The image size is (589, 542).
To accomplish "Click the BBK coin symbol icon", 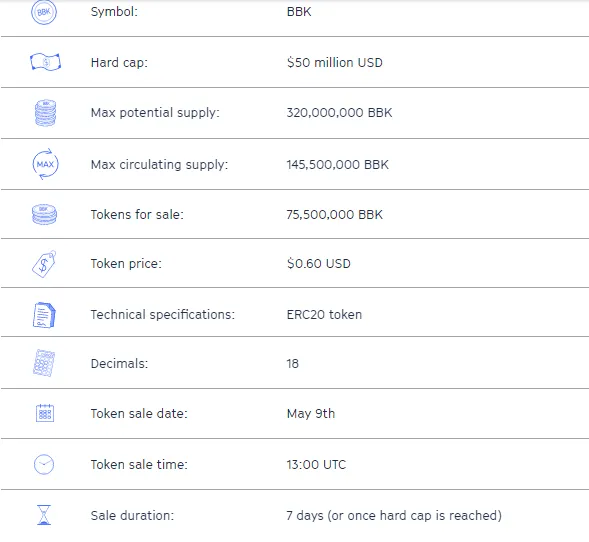I will pos(44,12).
